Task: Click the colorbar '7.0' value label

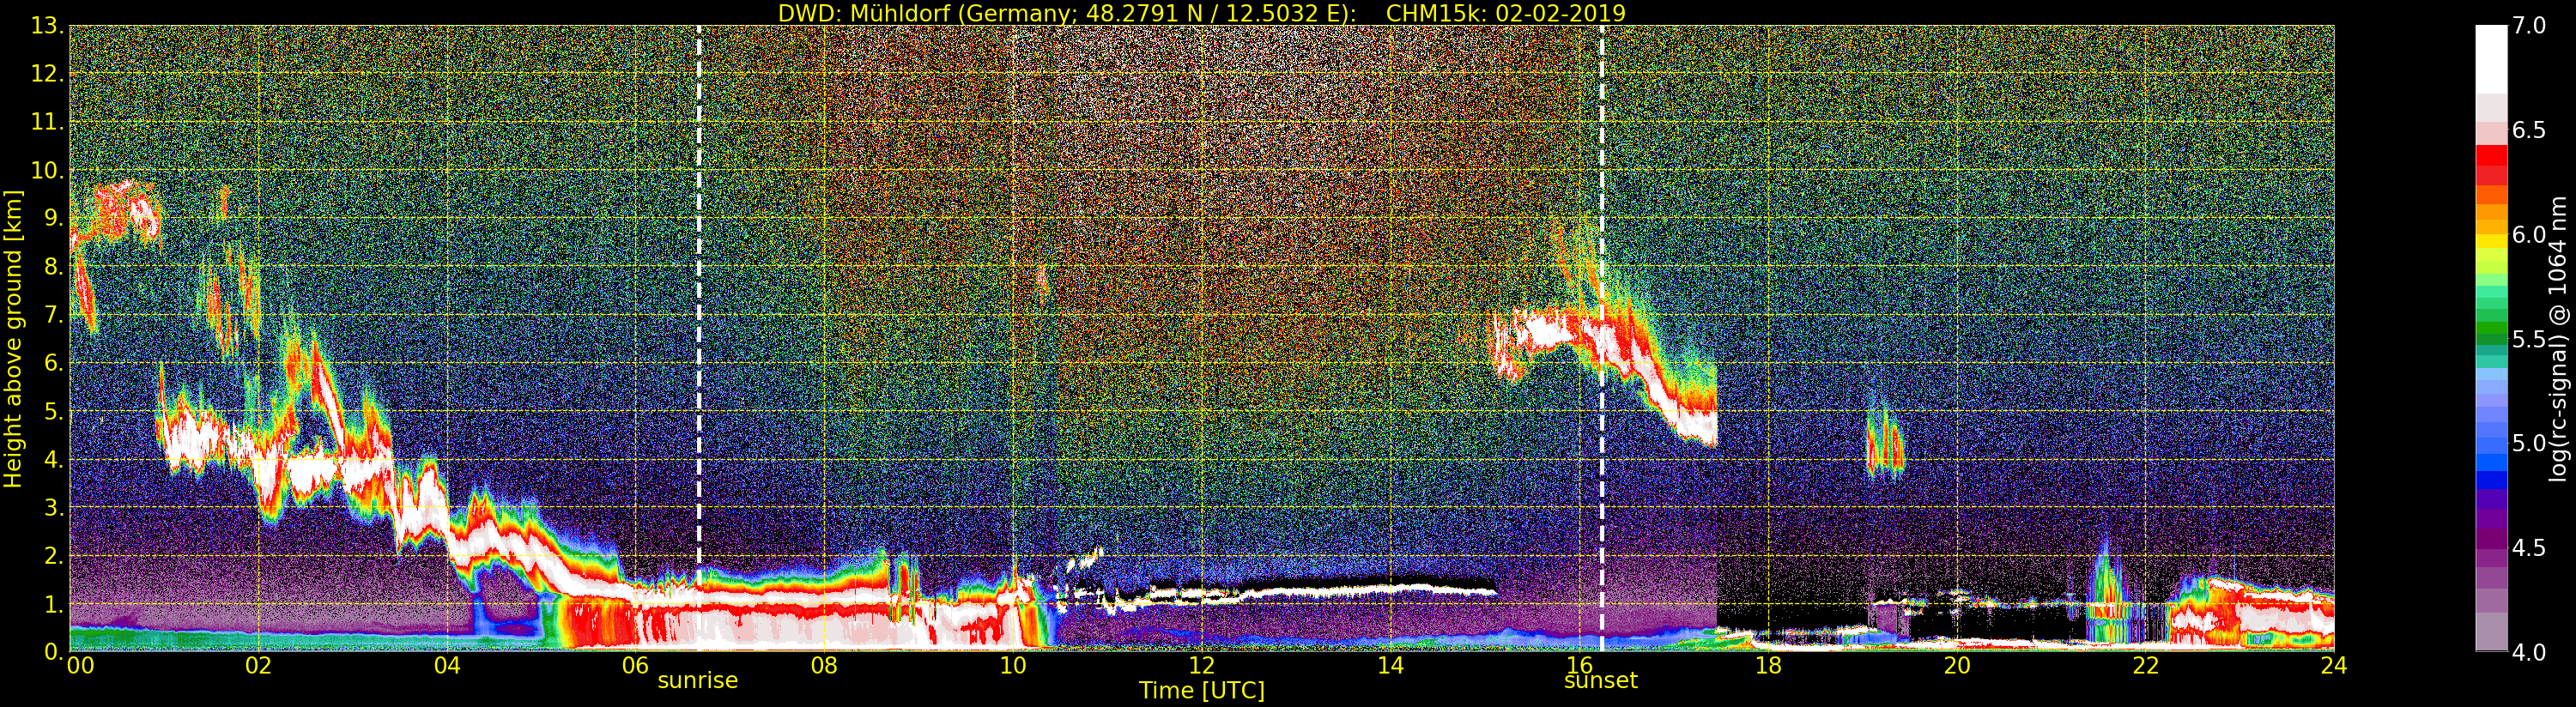Action: 2529,26
